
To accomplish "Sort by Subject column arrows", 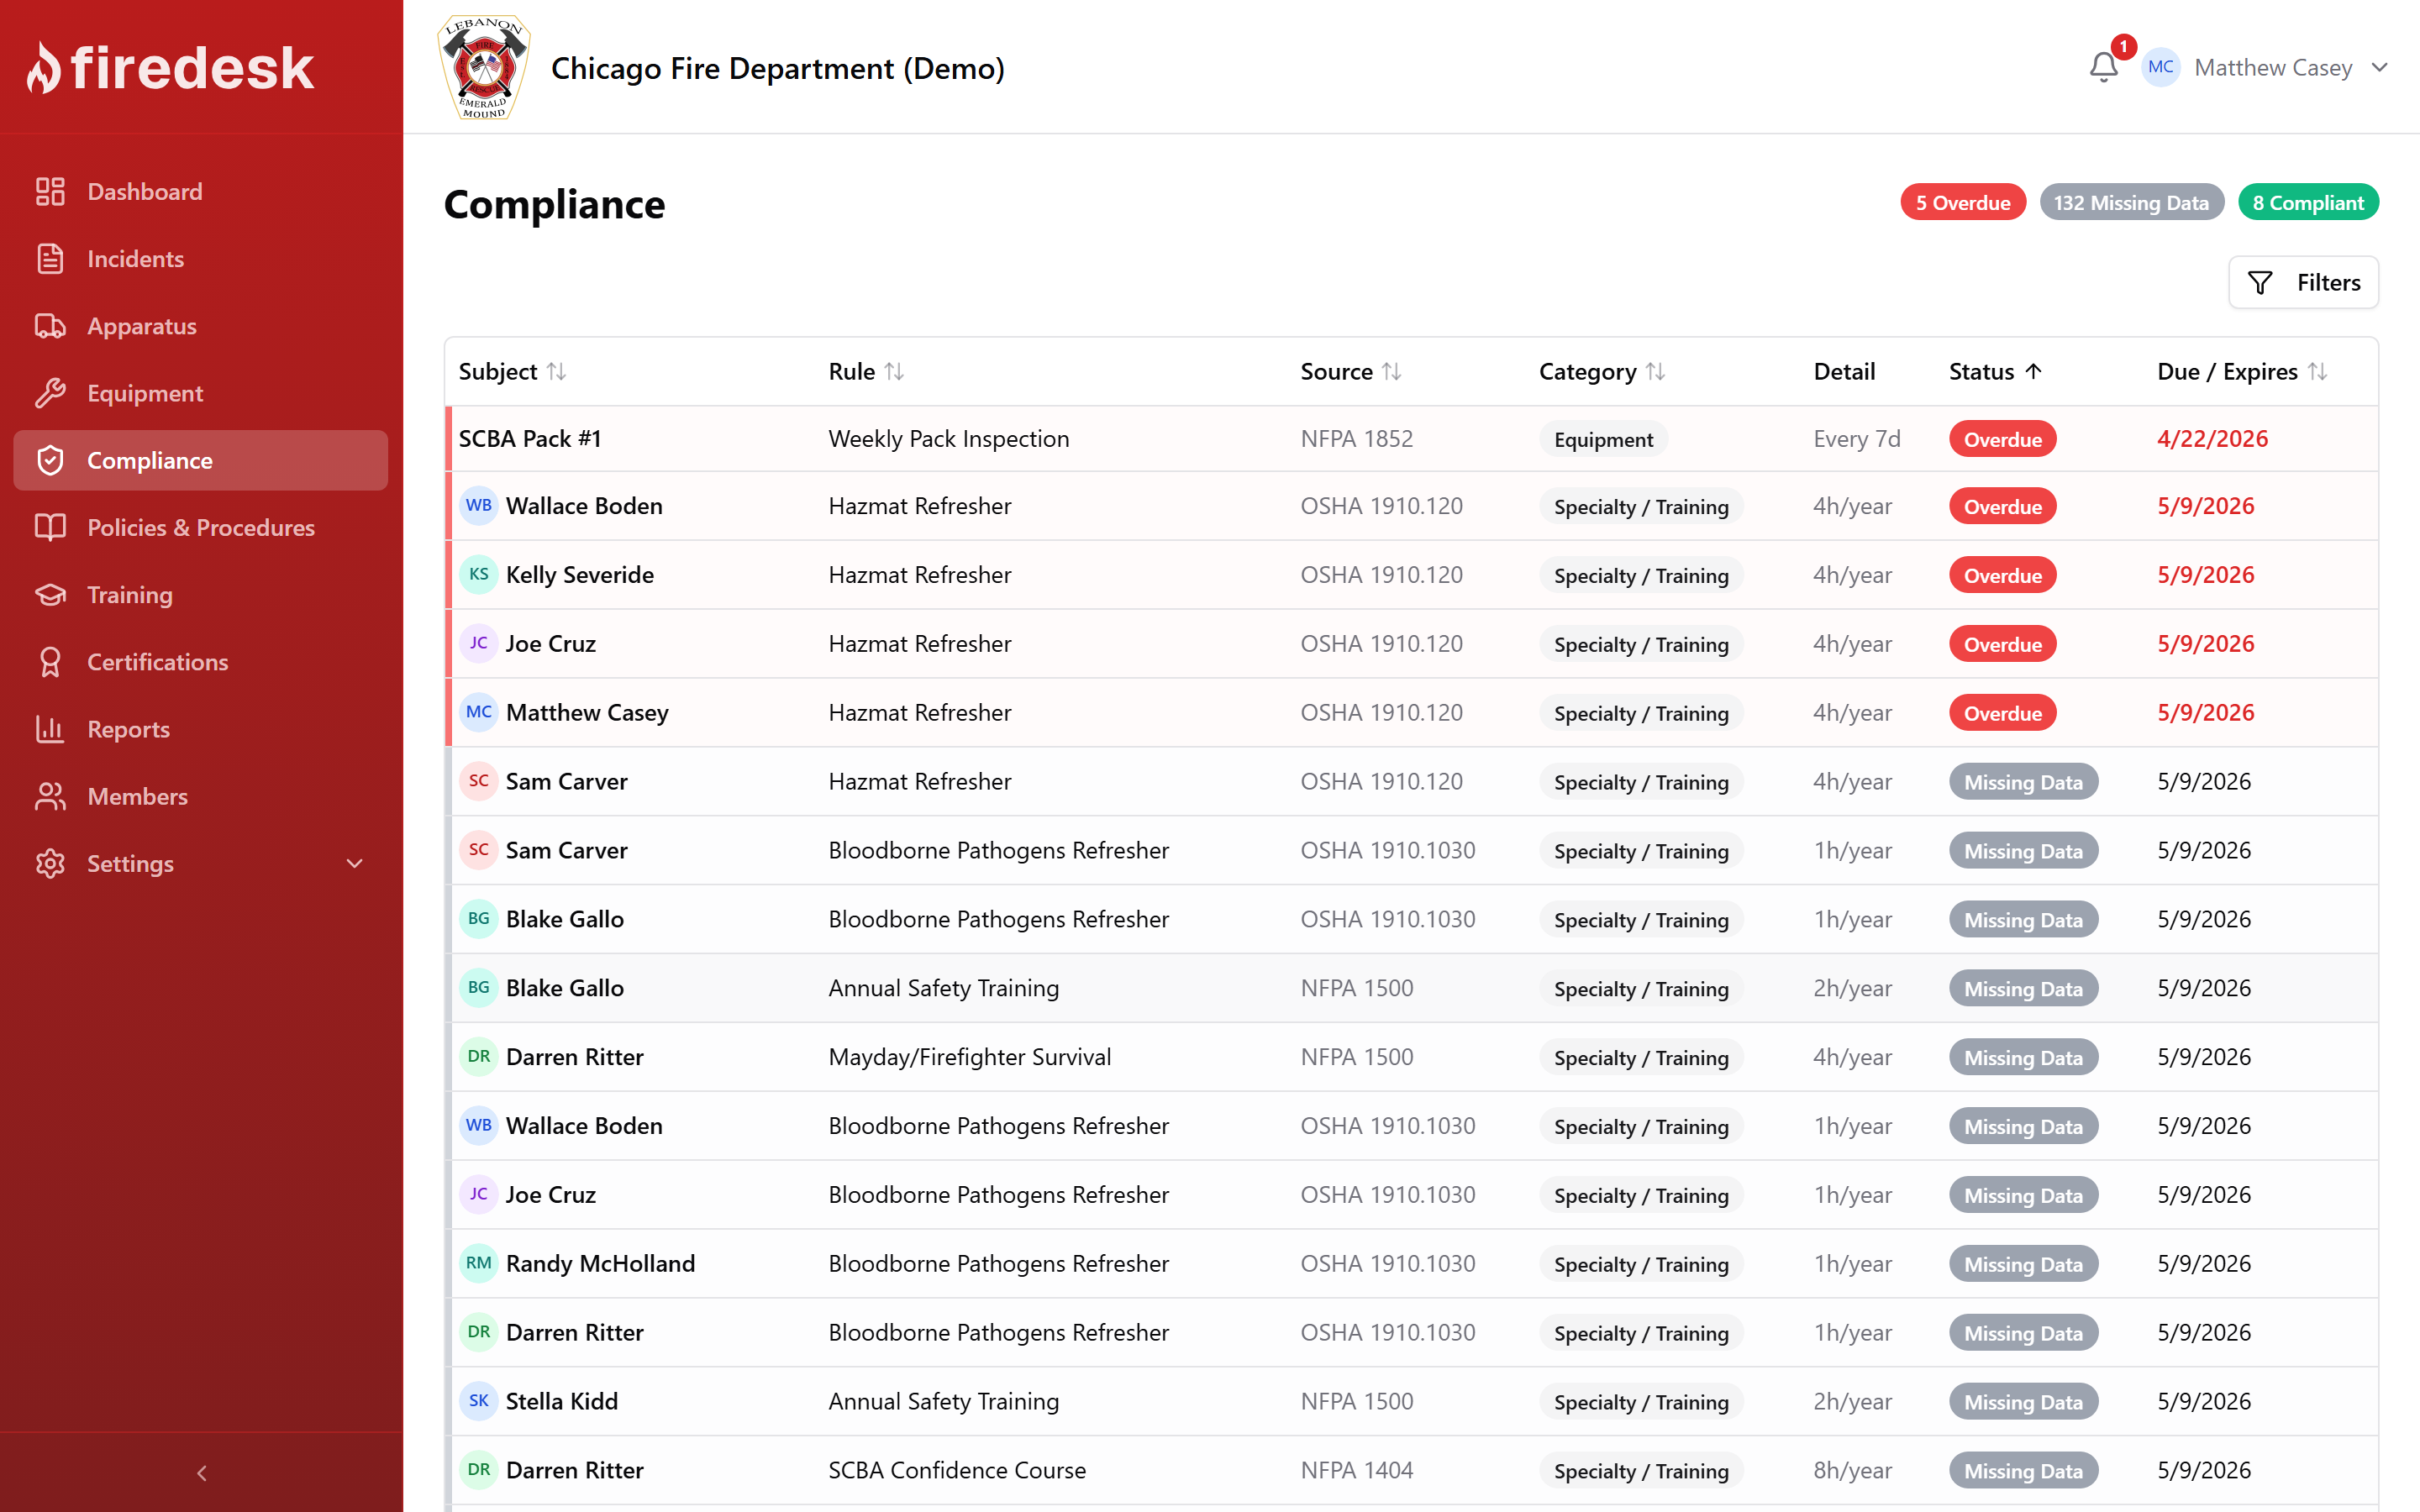I will pyautogui.click(x=557, y=371).
